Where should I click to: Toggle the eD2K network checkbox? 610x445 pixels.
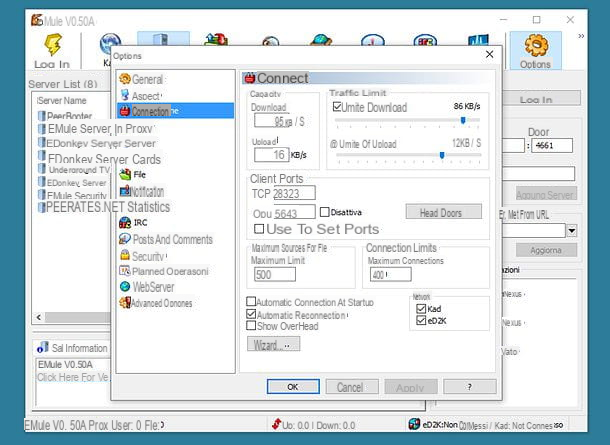coord(421,321)
